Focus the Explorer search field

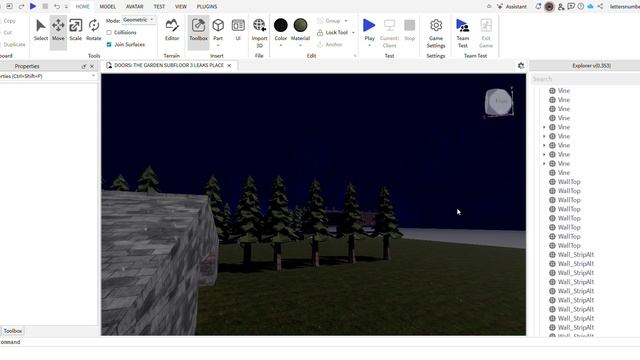[x=586, y=79]
